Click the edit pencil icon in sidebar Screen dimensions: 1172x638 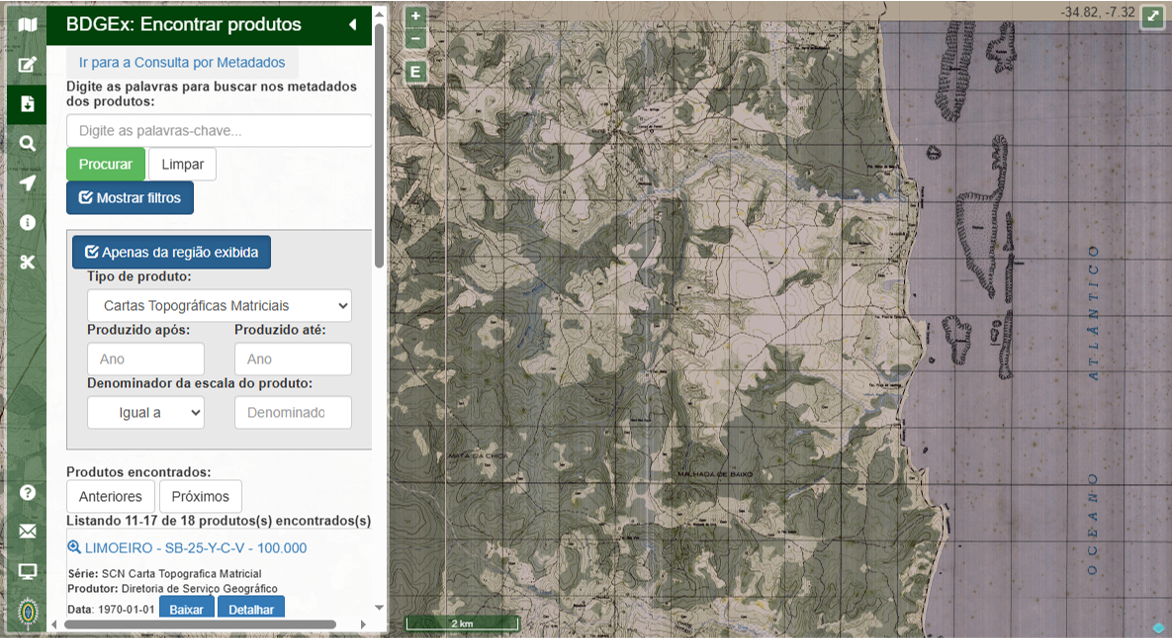click(27, 65)
